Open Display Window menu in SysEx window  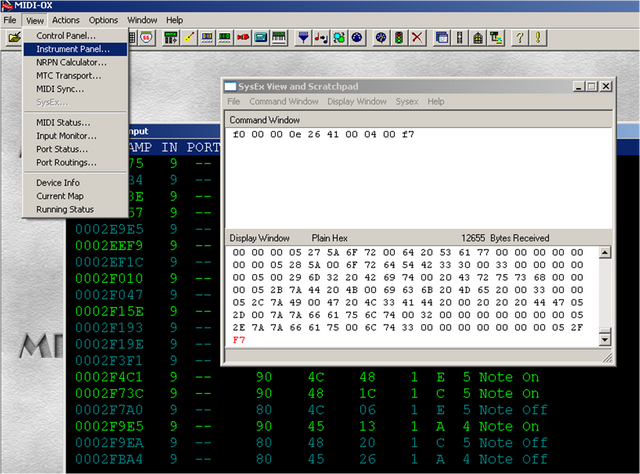tap(357, 101)
